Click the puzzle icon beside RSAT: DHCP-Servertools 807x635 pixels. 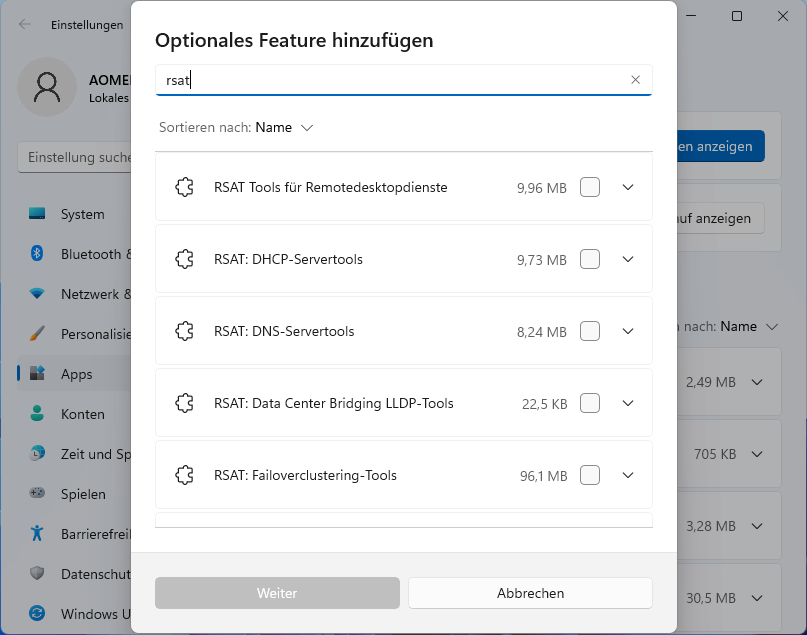coord(184,259)
